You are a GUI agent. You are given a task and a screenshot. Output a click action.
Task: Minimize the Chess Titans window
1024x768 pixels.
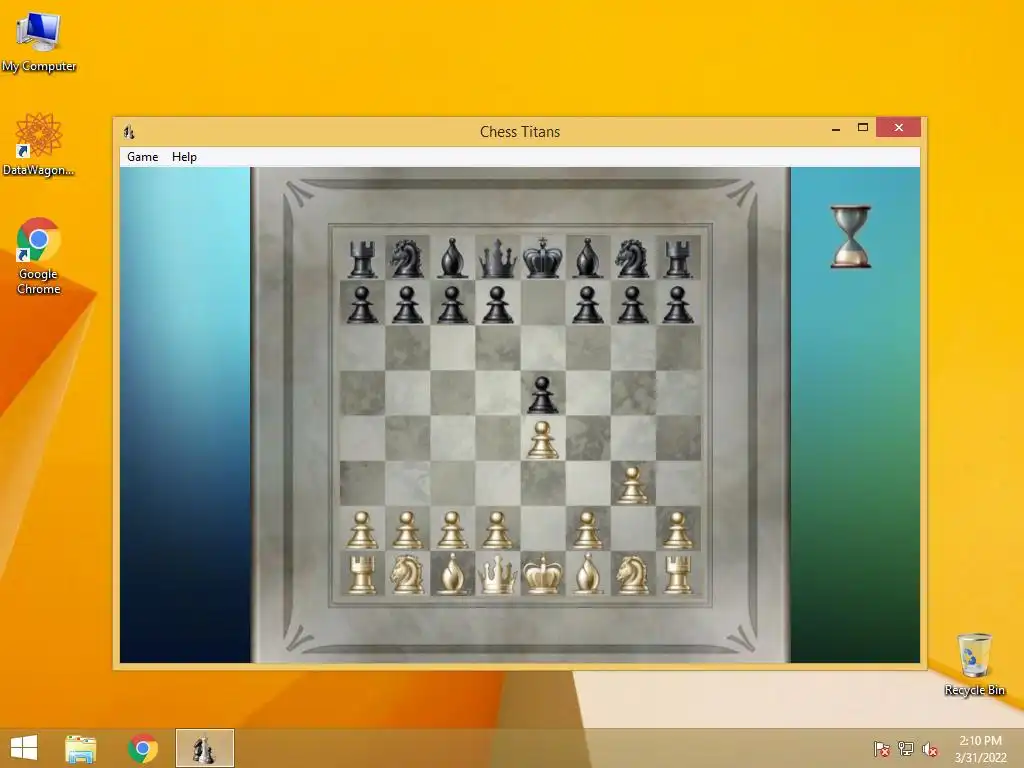coord(836,129)
